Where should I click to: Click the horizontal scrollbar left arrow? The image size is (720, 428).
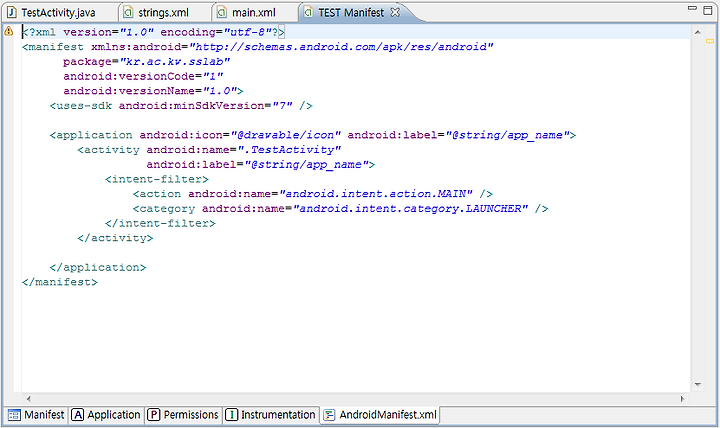(28, 399)
